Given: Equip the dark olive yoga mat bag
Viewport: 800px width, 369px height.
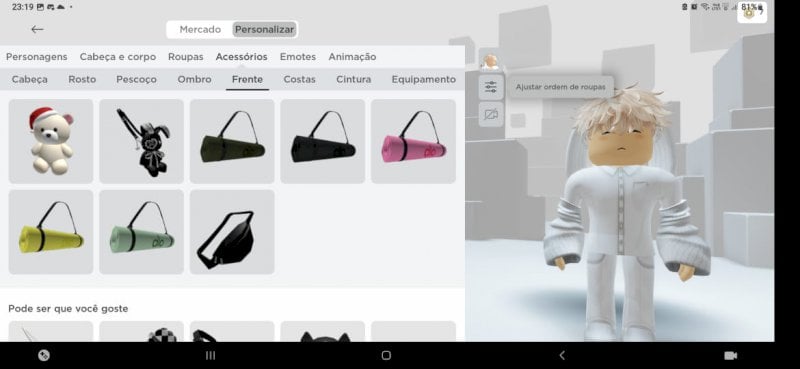Looking at the screenshot, I should 232,141.
